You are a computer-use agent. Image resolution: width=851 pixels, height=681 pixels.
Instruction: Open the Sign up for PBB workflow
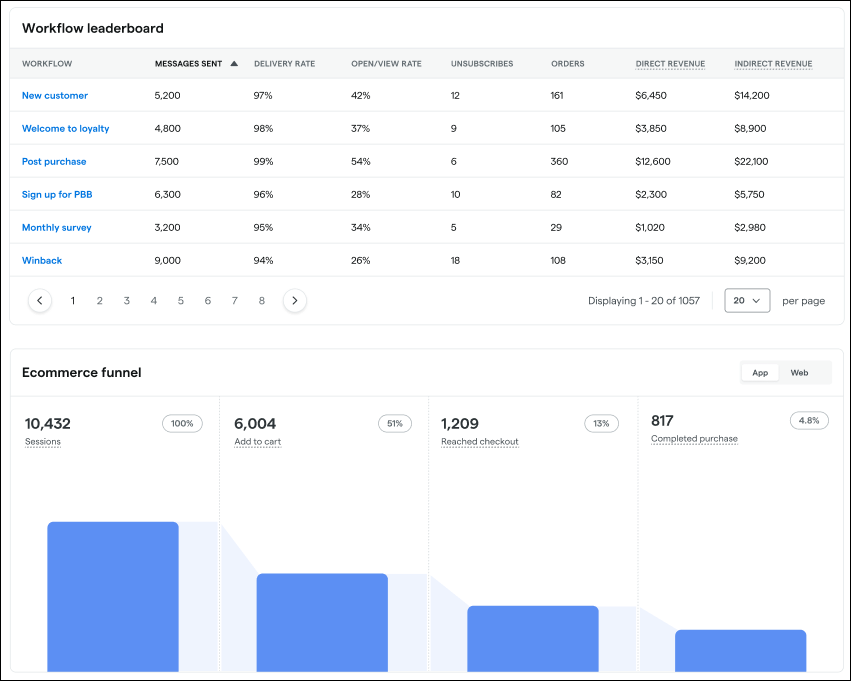(57, 195)
